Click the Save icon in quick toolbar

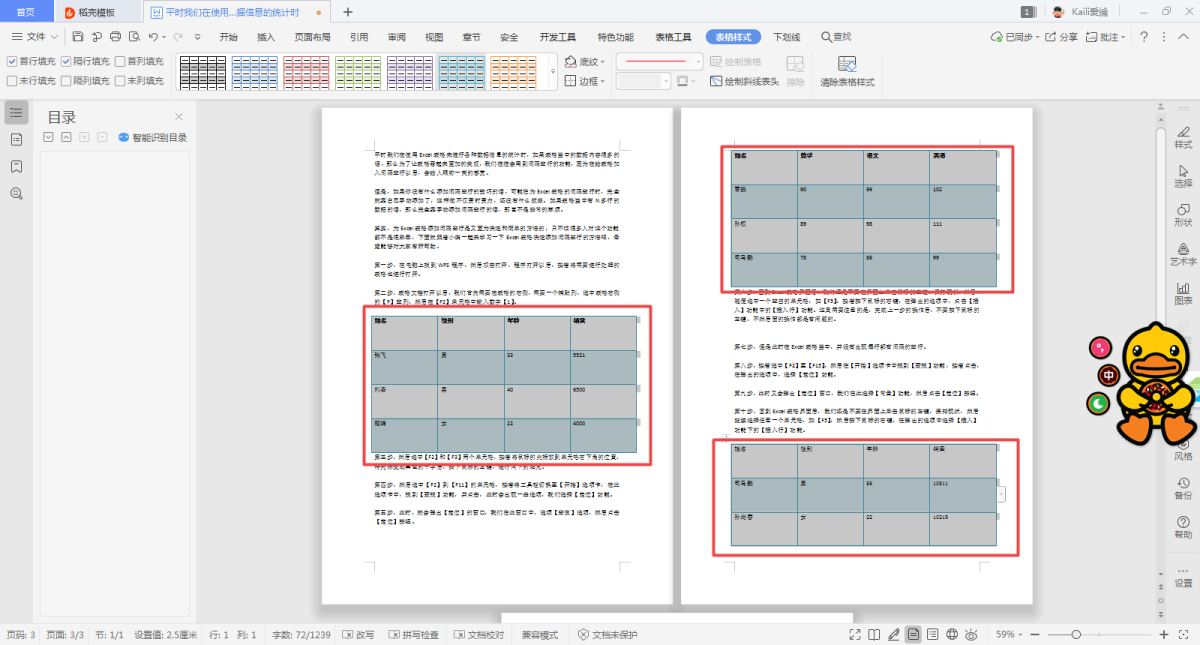(x=78, y=37)
